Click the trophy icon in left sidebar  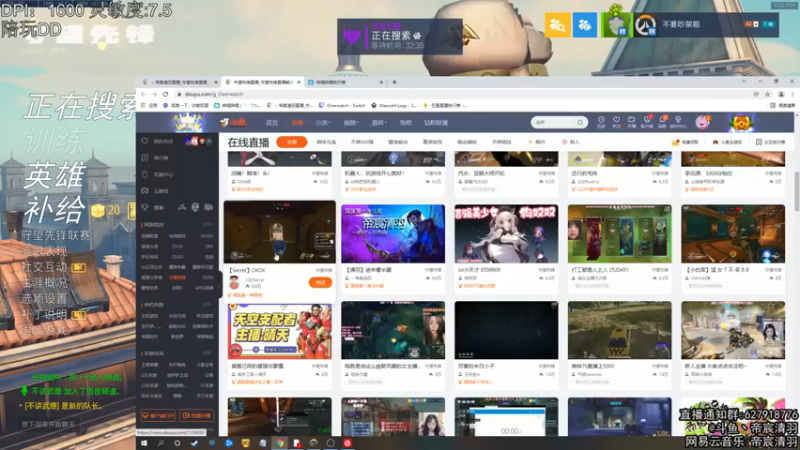click(x=145, y=207)
